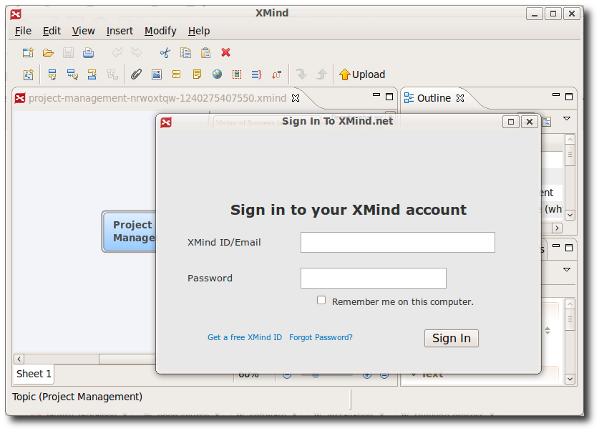
Task: Click the globe Hyperlink icon
Action: [217, 74]
